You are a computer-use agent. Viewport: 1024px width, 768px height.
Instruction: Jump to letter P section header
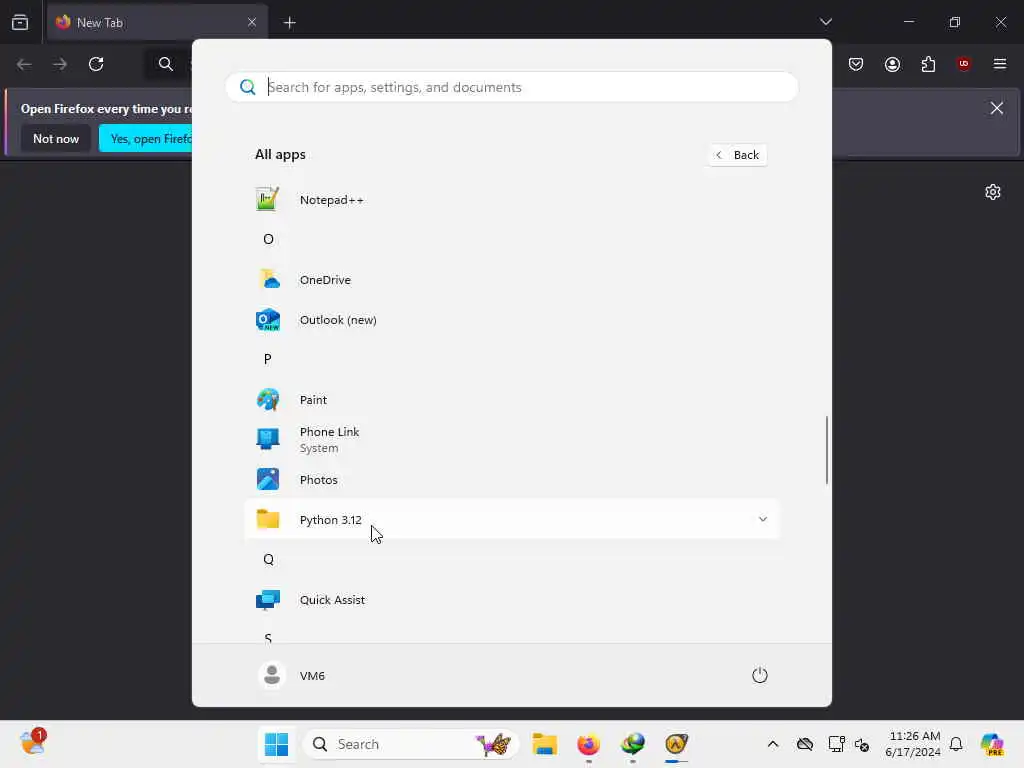click(268, 359)
